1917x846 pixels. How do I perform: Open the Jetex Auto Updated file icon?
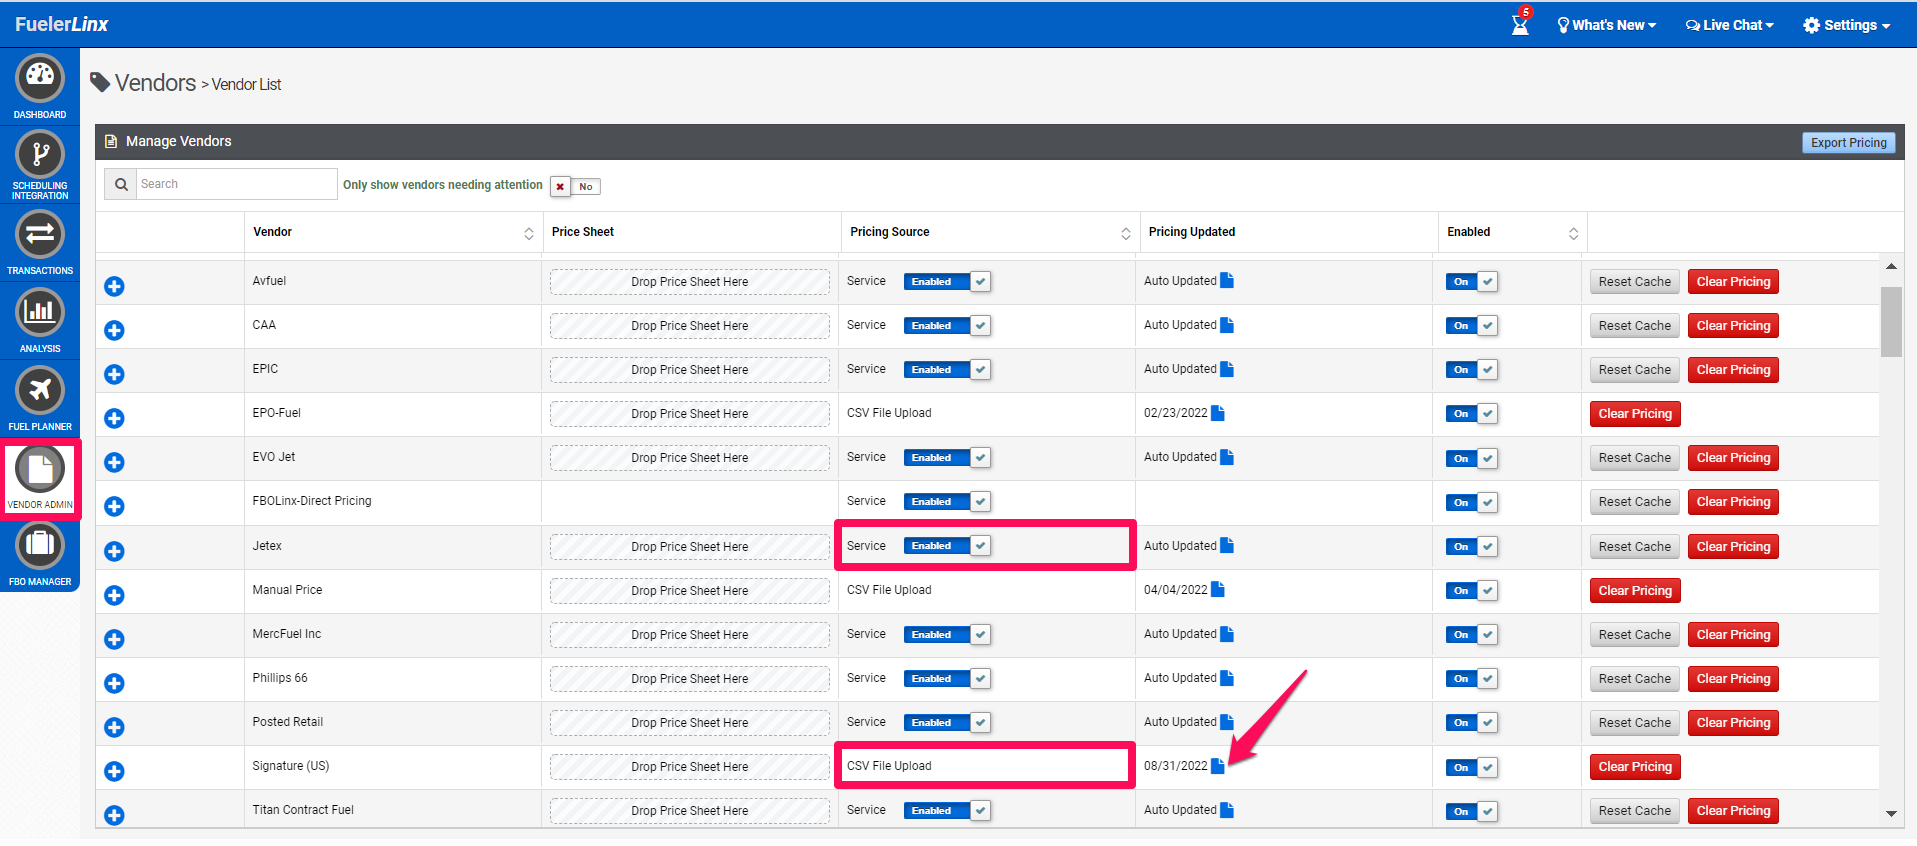point(1227,546)
